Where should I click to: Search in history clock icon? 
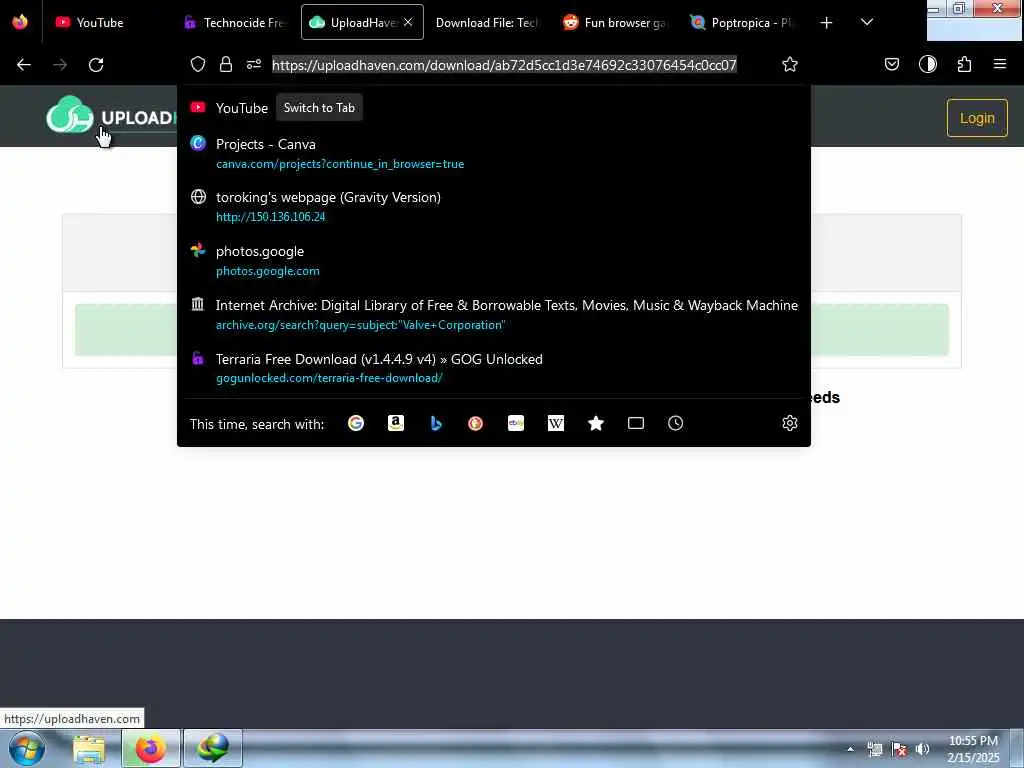click(676, 423)
